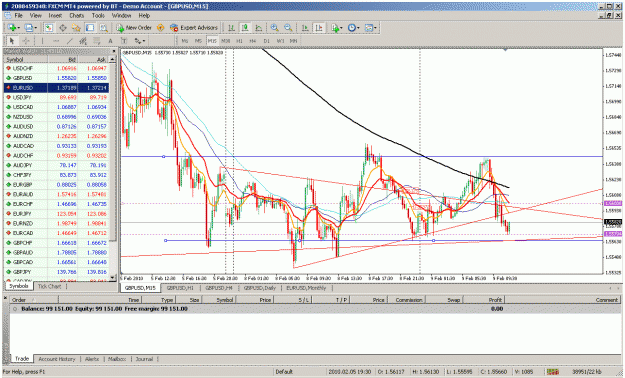Switch timeframe to H1
Screen dimensions: 625x378
[x=239, y=41]
